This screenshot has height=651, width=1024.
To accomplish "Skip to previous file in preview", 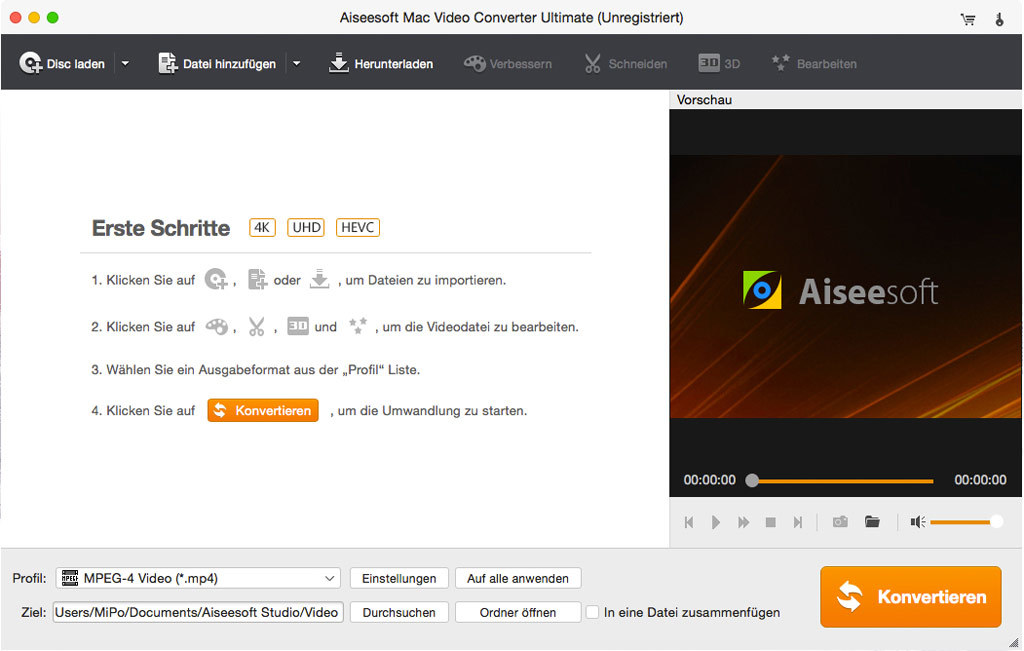I will (x=689, y=522).
